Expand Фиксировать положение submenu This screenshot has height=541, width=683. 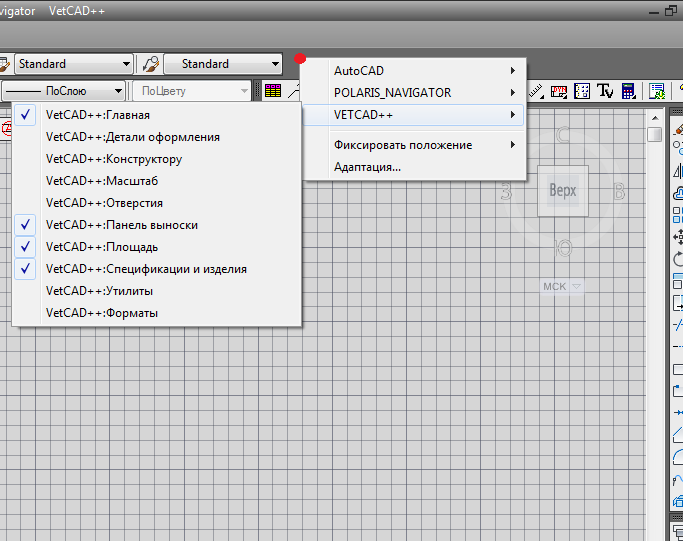414,145
